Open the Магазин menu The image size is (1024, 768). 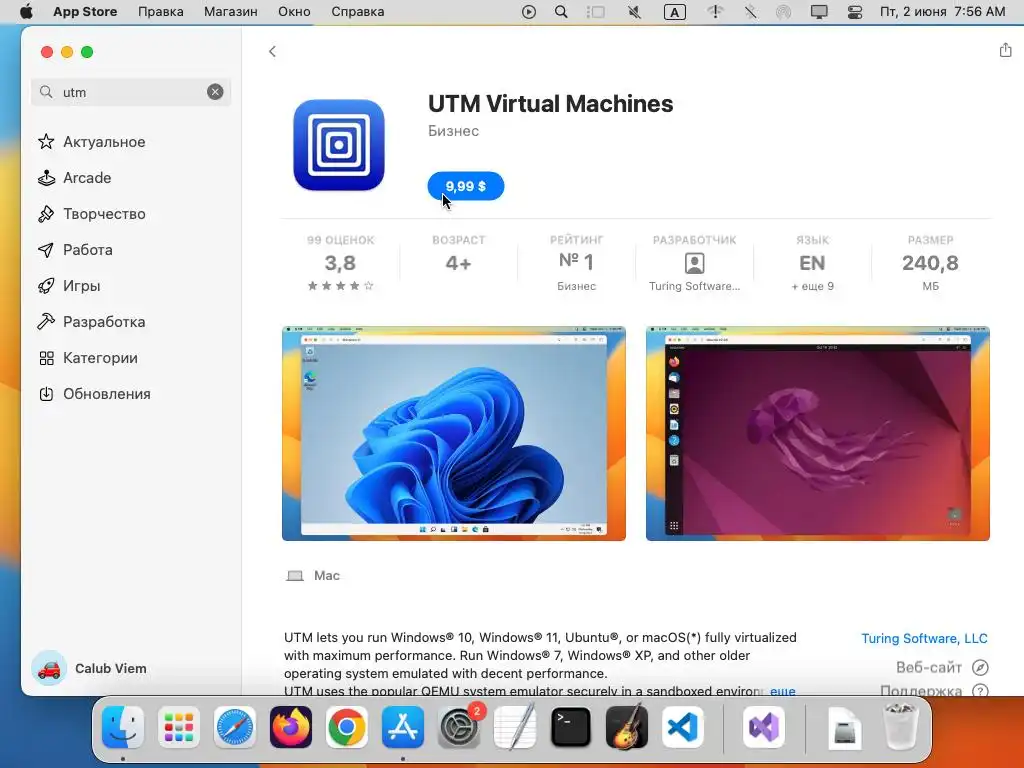pyautogui.click(x=231, y=12)
